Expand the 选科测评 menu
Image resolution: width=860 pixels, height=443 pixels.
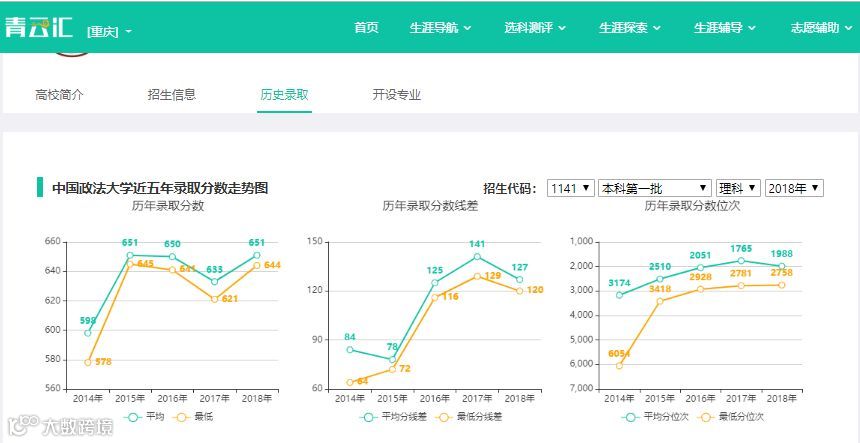coord(535,27)
